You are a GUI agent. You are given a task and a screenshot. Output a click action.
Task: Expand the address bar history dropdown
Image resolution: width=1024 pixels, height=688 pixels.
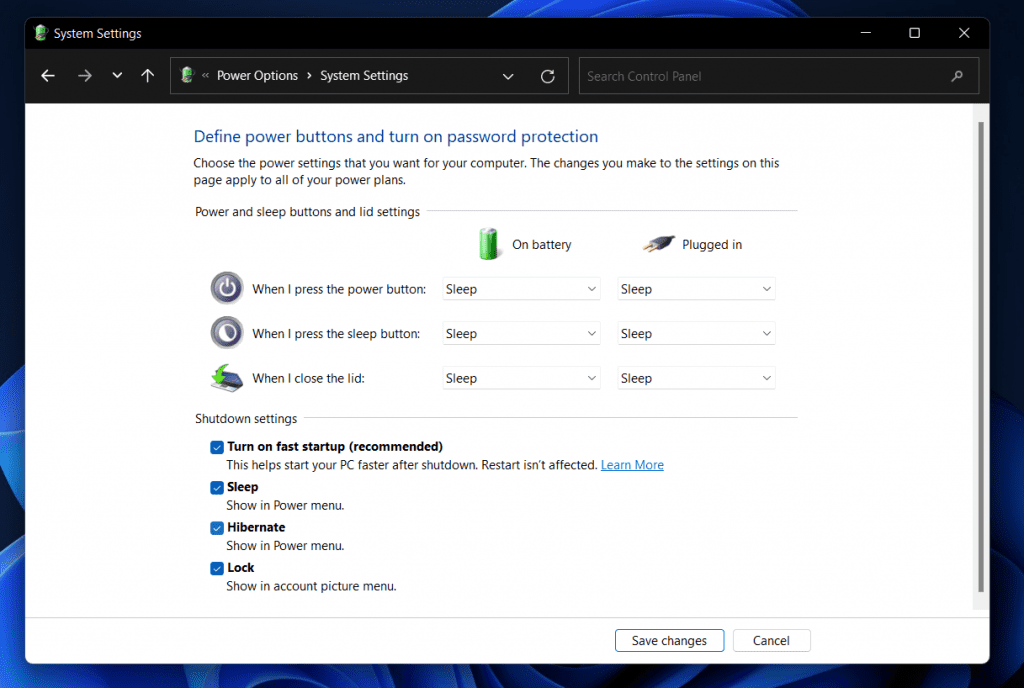(508, 75)
